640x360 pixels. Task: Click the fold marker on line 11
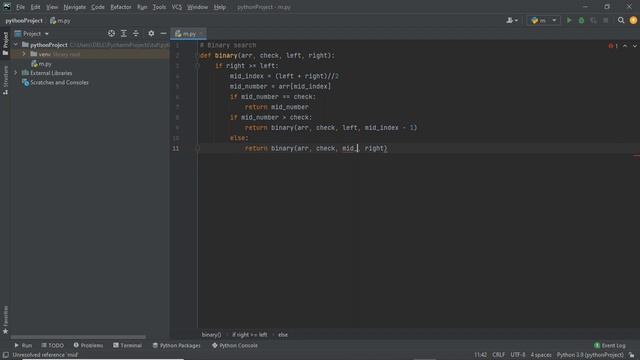click(x=198, y=148)
